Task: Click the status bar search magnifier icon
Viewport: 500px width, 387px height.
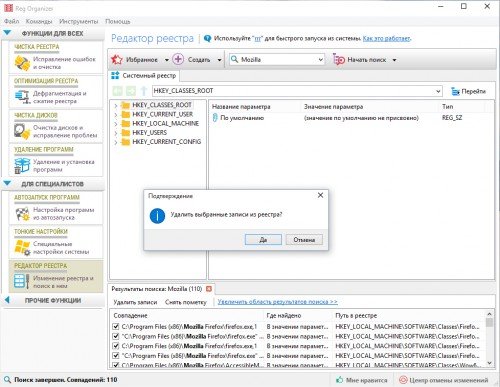Action: 7,380
